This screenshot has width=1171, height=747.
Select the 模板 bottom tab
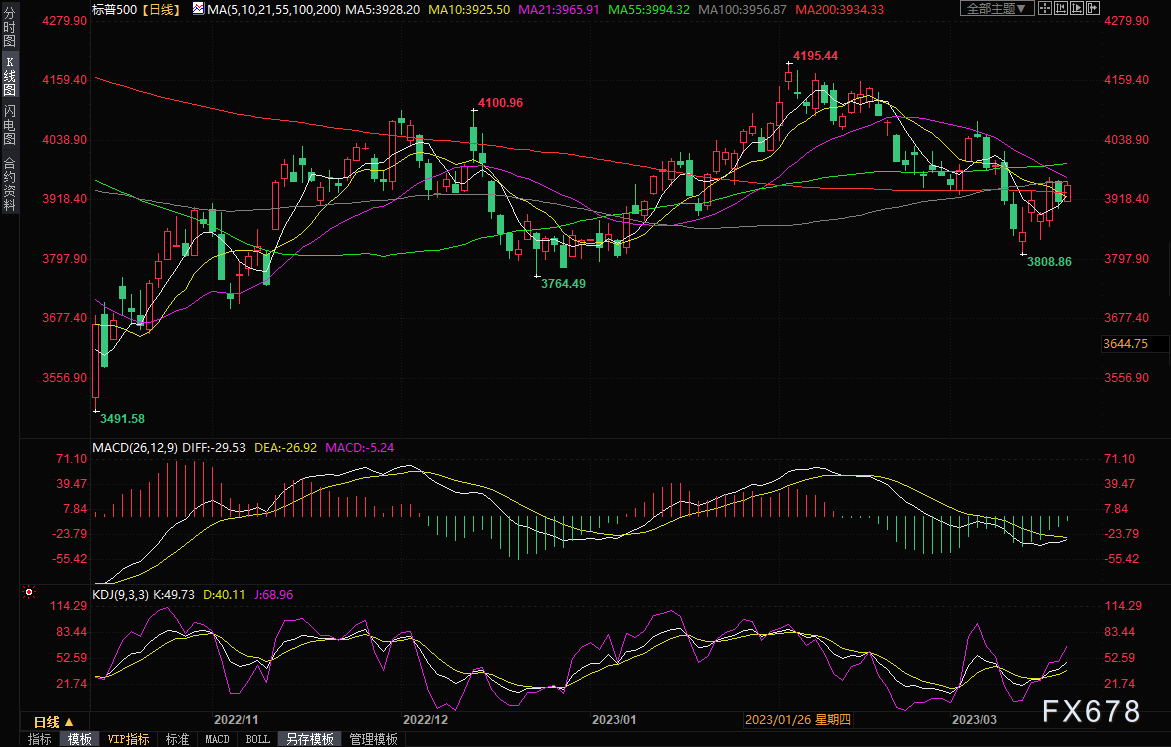coord(79,740)
